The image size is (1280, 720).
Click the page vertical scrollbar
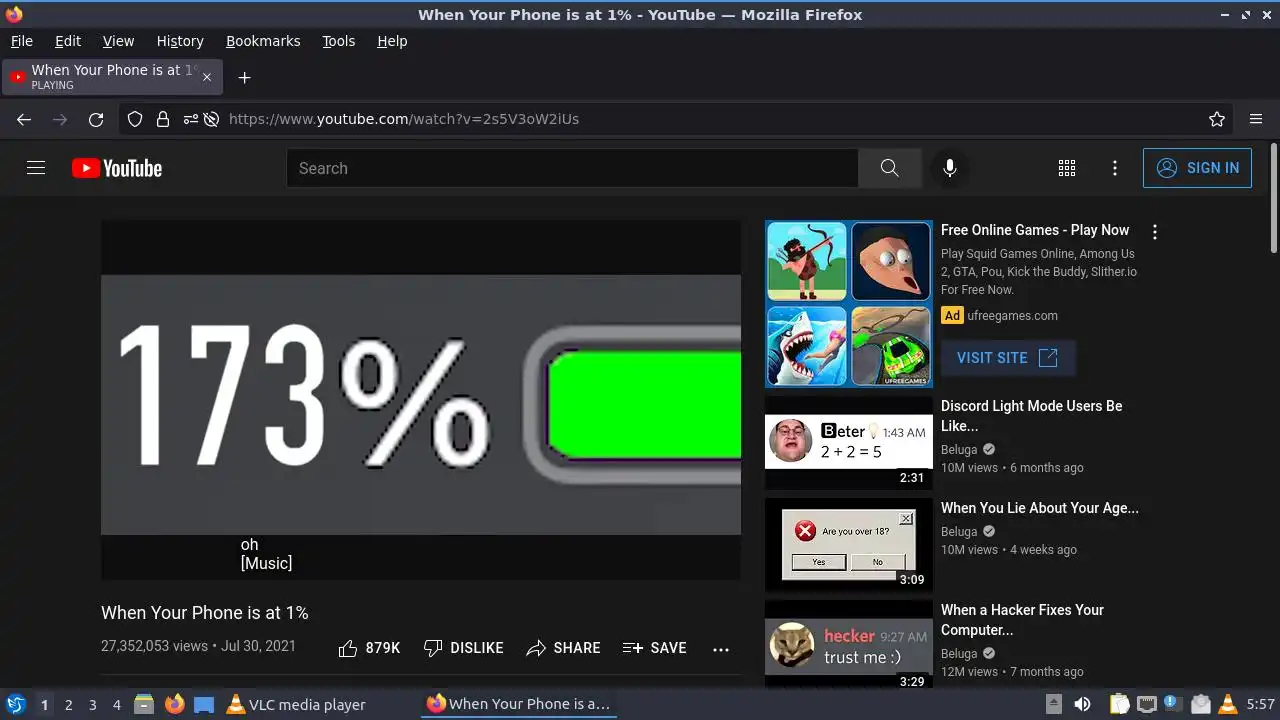1273,198
